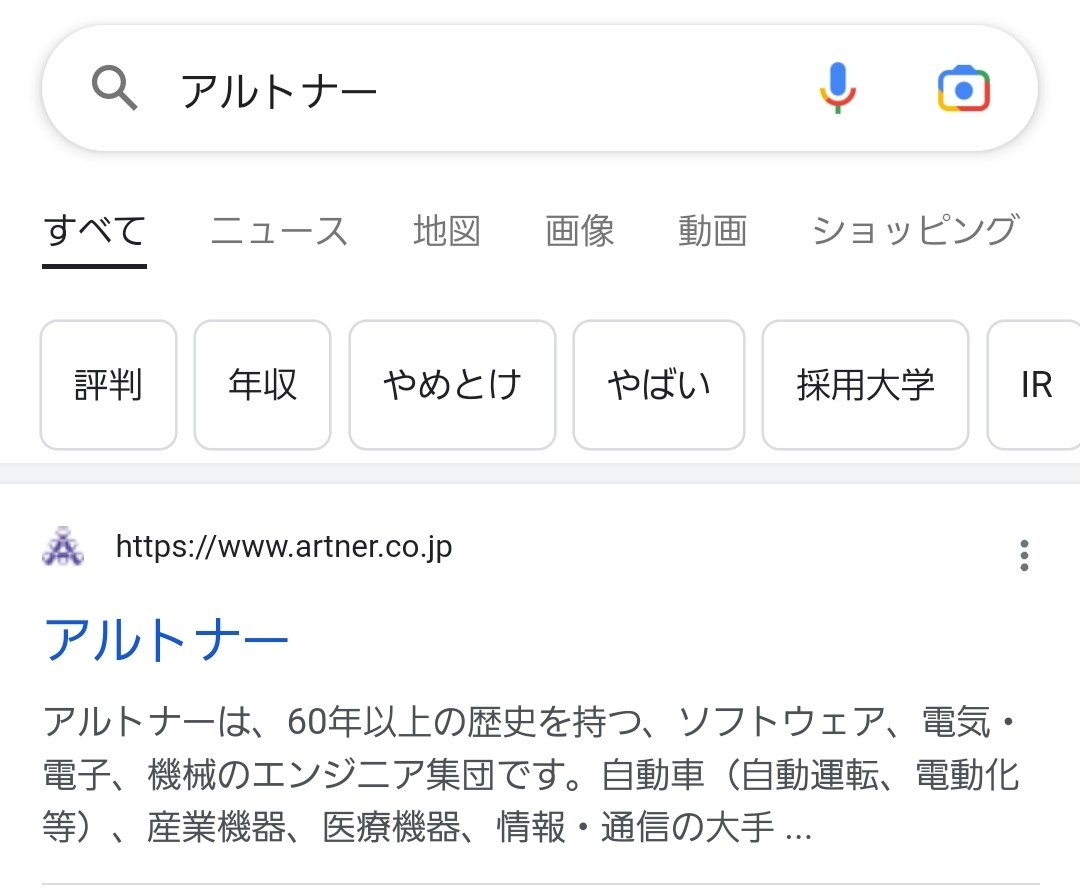1080x892 pixels.
Task: Tap the magnifying glass search icon
Action: (114, 88)
